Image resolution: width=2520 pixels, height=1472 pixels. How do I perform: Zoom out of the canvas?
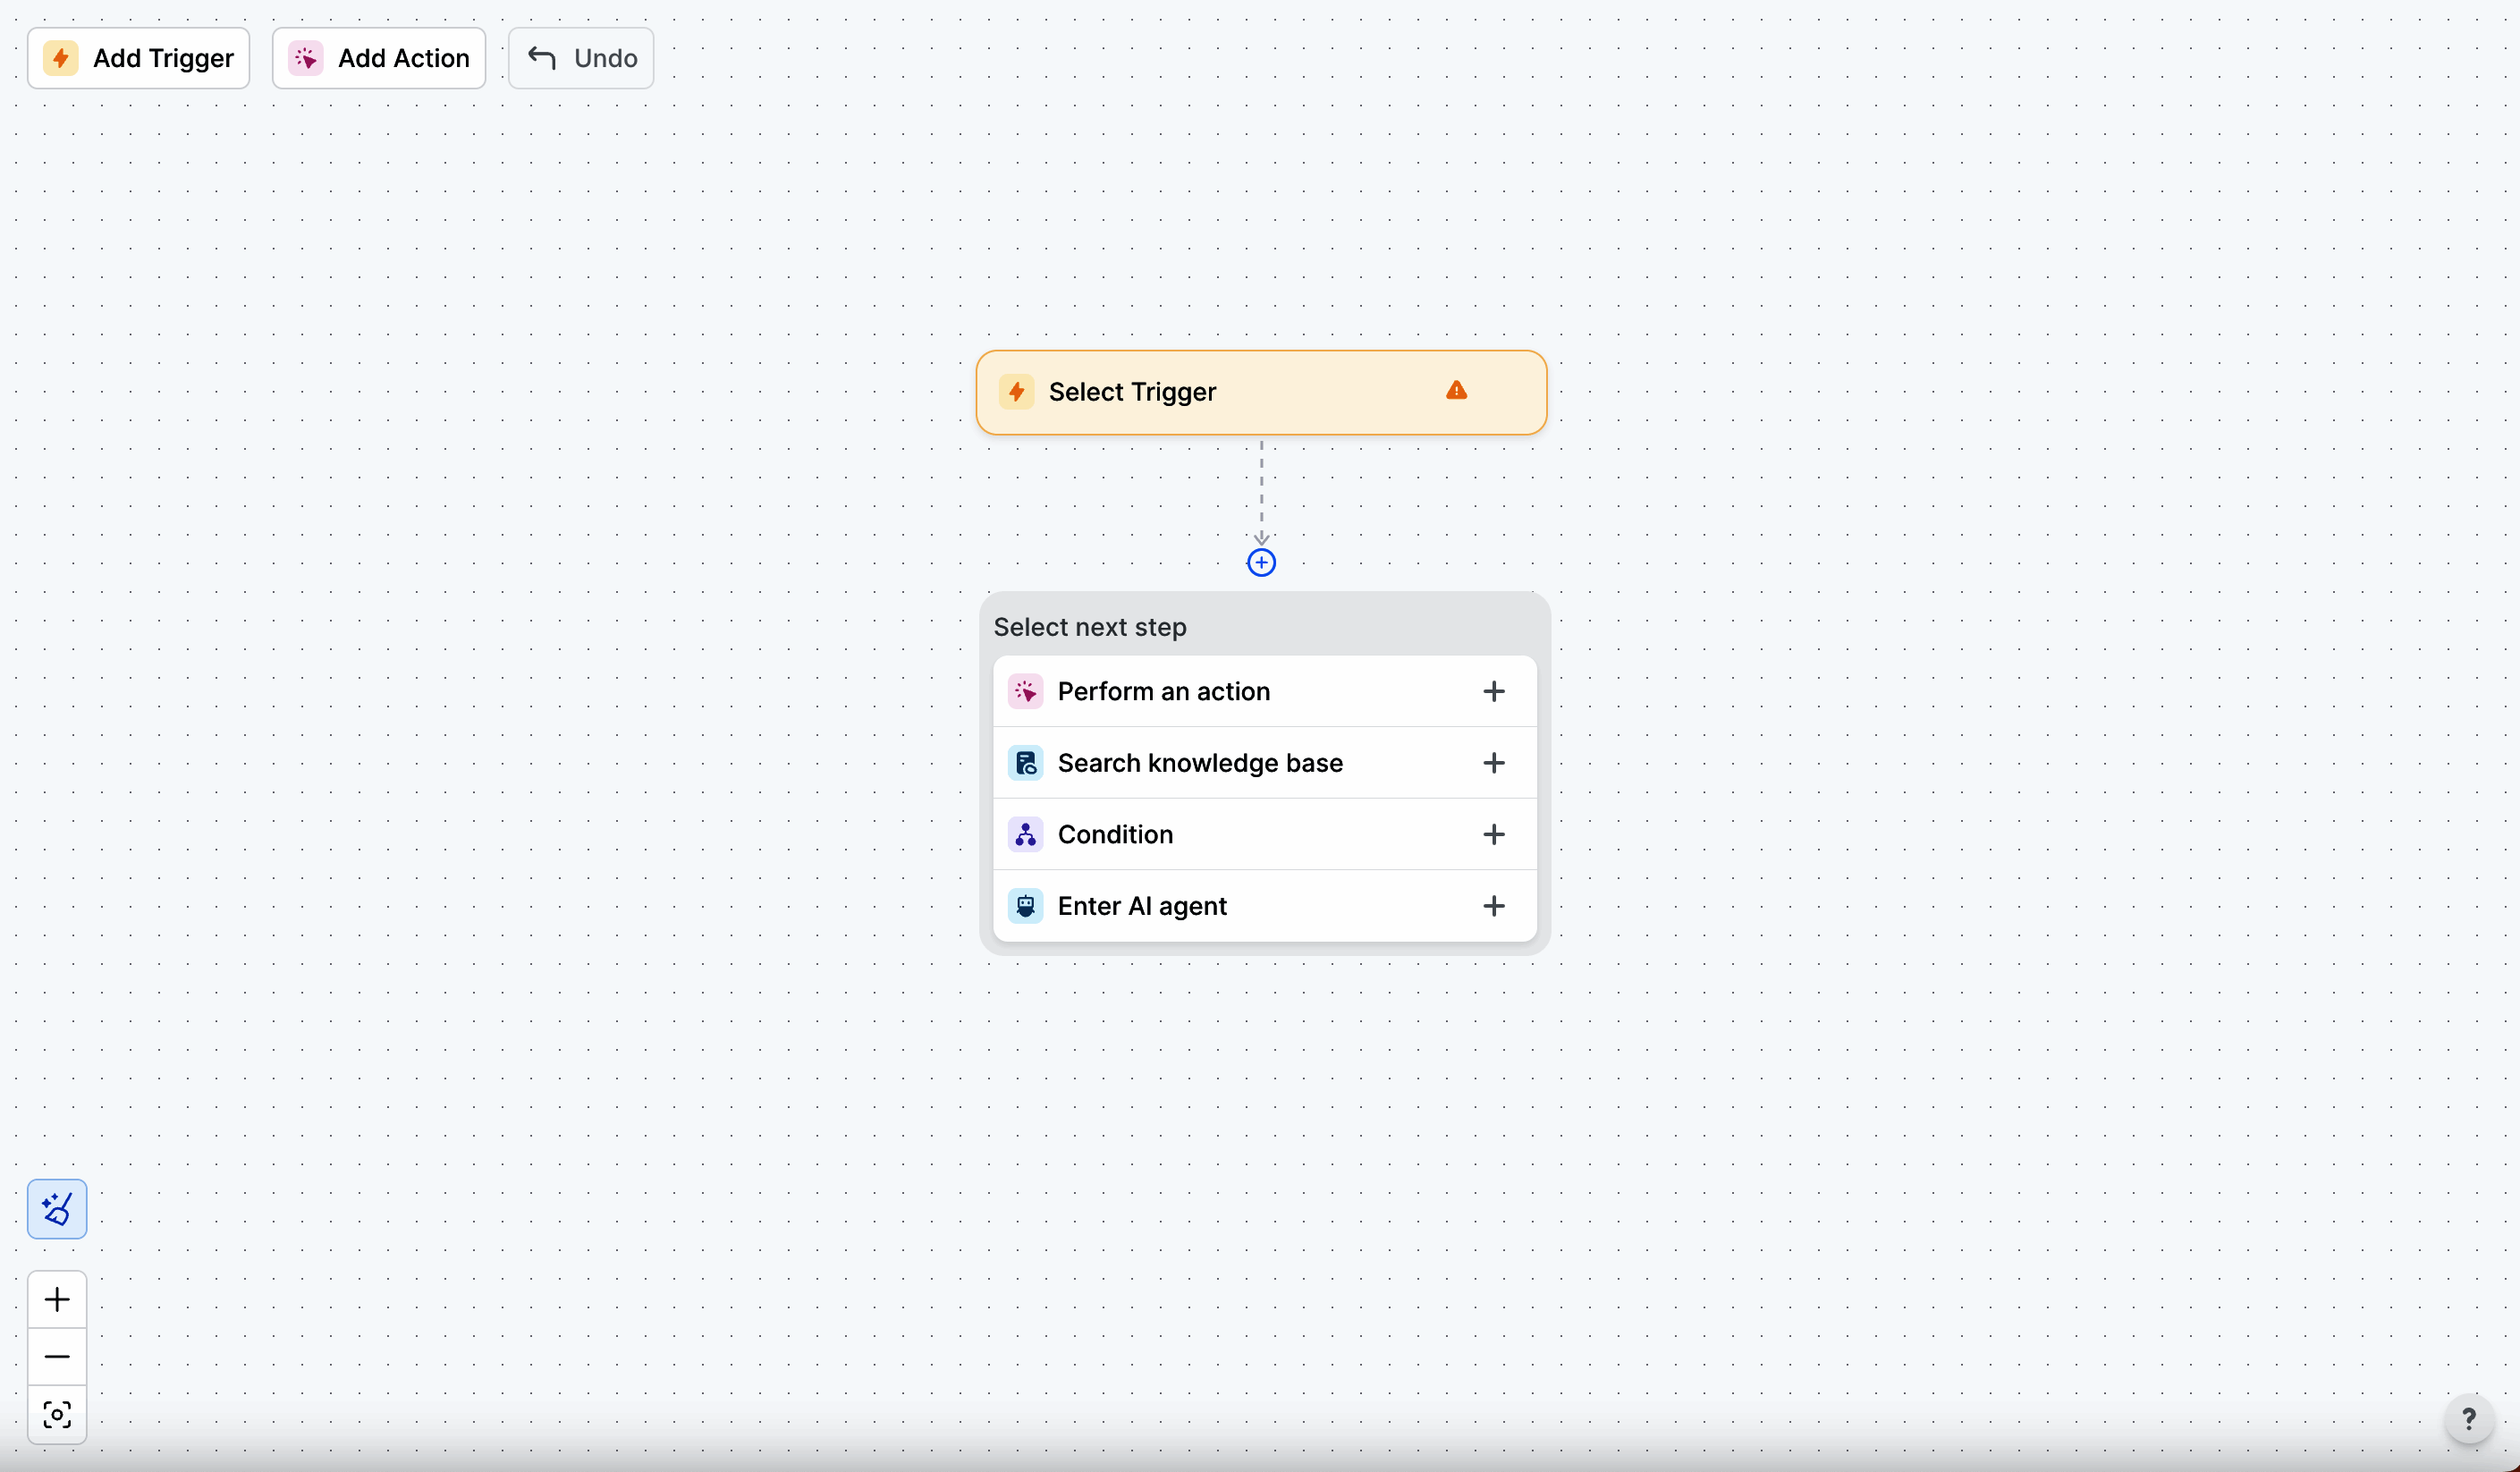[x=57, y=1357]
